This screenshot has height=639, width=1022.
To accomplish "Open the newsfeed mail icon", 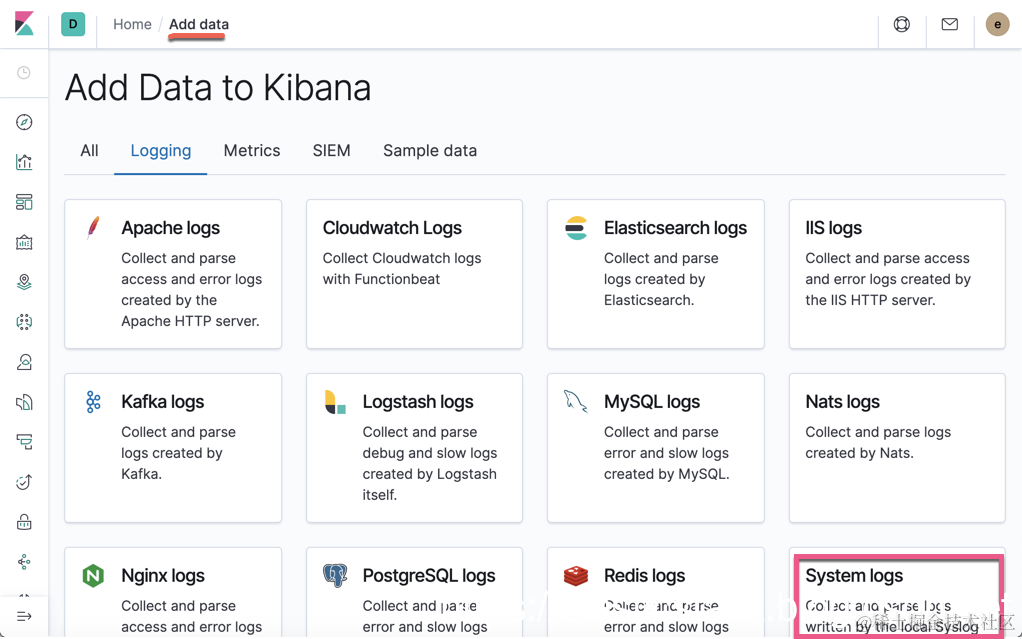I will coord(949,24).
